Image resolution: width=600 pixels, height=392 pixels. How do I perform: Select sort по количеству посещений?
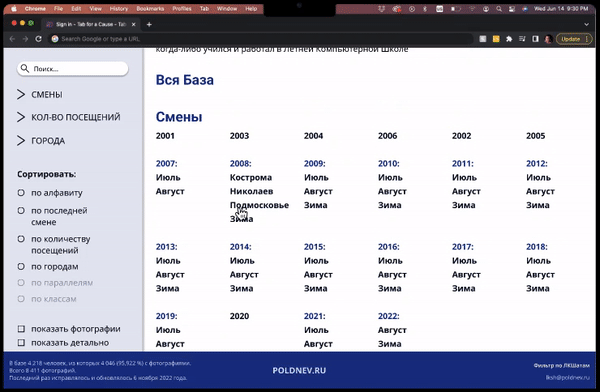click(21, 239)
